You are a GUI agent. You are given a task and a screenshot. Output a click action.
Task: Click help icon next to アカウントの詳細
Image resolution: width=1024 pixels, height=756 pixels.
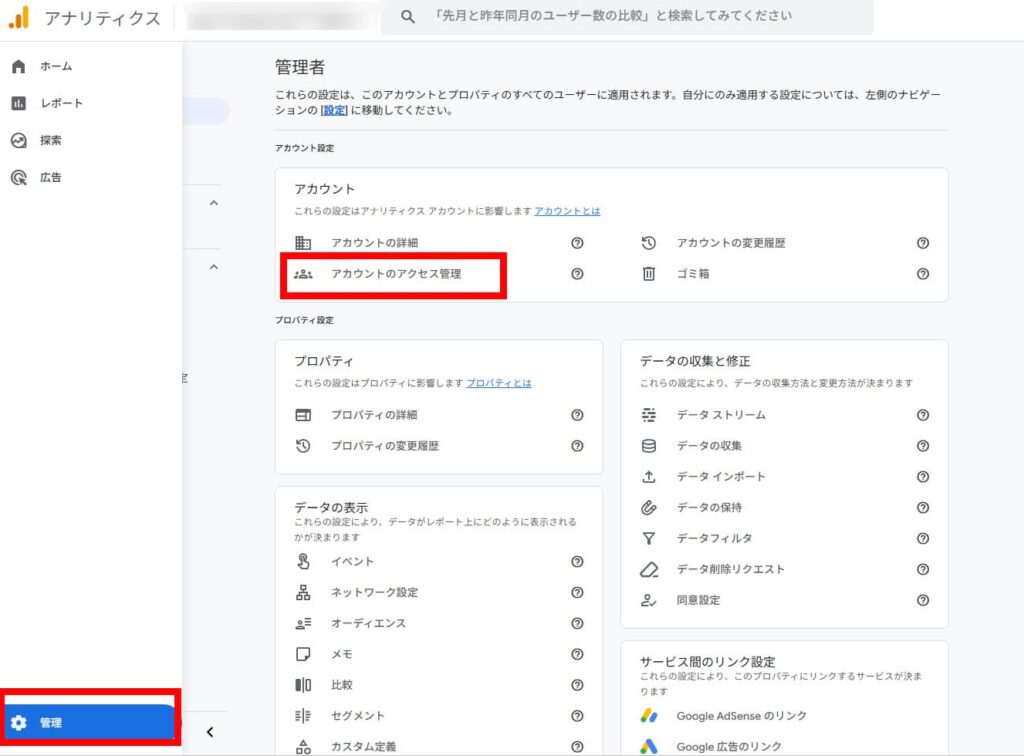pyautogui.click(x=577, y=243)
